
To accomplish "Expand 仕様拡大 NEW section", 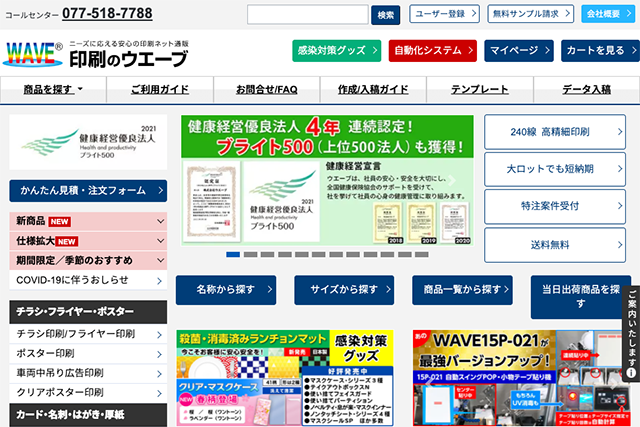I will [x=88, y=241].
